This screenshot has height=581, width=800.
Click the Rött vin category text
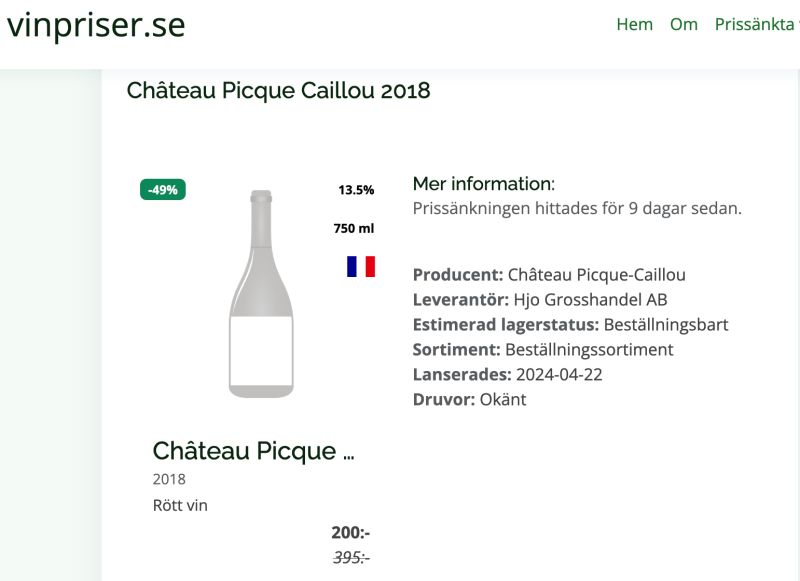[x=180, y=505]
